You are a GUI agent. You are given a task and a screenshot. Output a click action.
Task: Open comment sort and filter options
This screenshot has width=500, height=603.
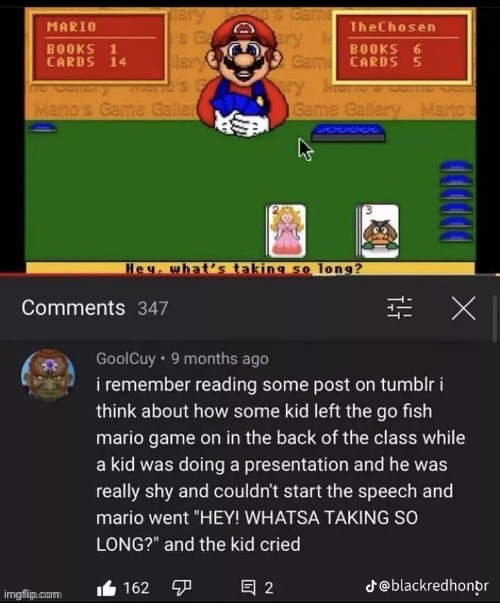point(399,308)
